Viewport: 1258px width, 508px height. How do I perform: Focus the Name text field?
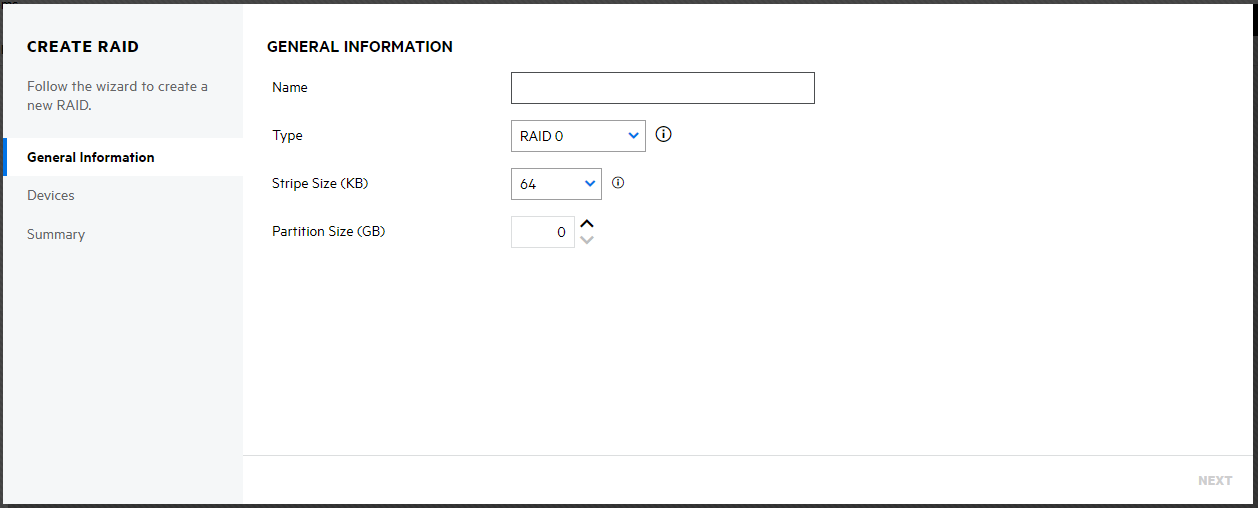[x=662, y=88]
